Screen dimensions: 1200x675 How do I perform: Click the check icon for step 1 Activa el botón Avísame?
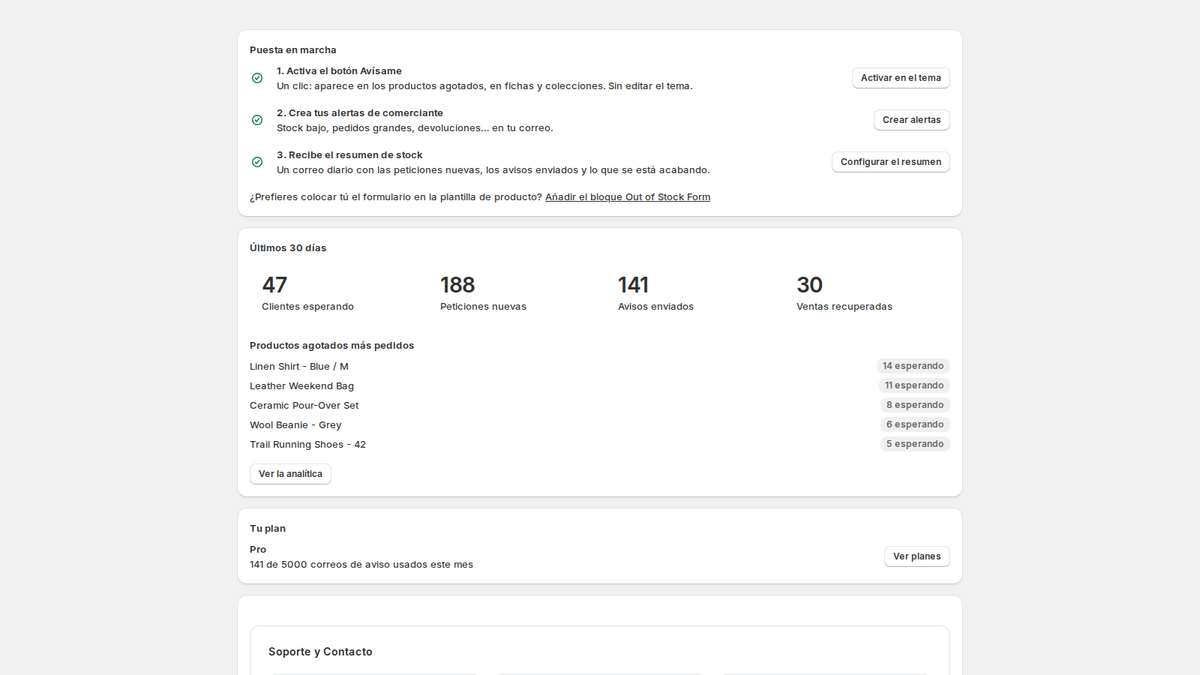tap(257, 78)
